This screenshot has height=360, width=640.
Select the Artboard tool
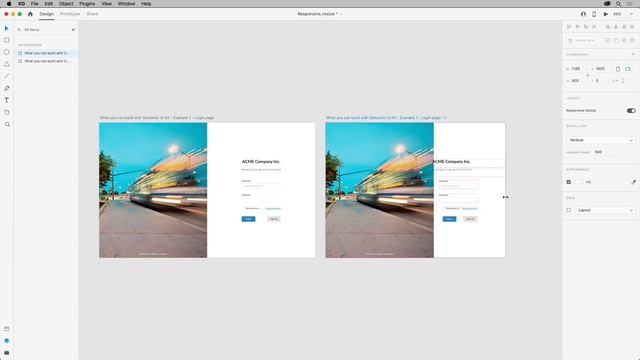(x=7, y=112)
